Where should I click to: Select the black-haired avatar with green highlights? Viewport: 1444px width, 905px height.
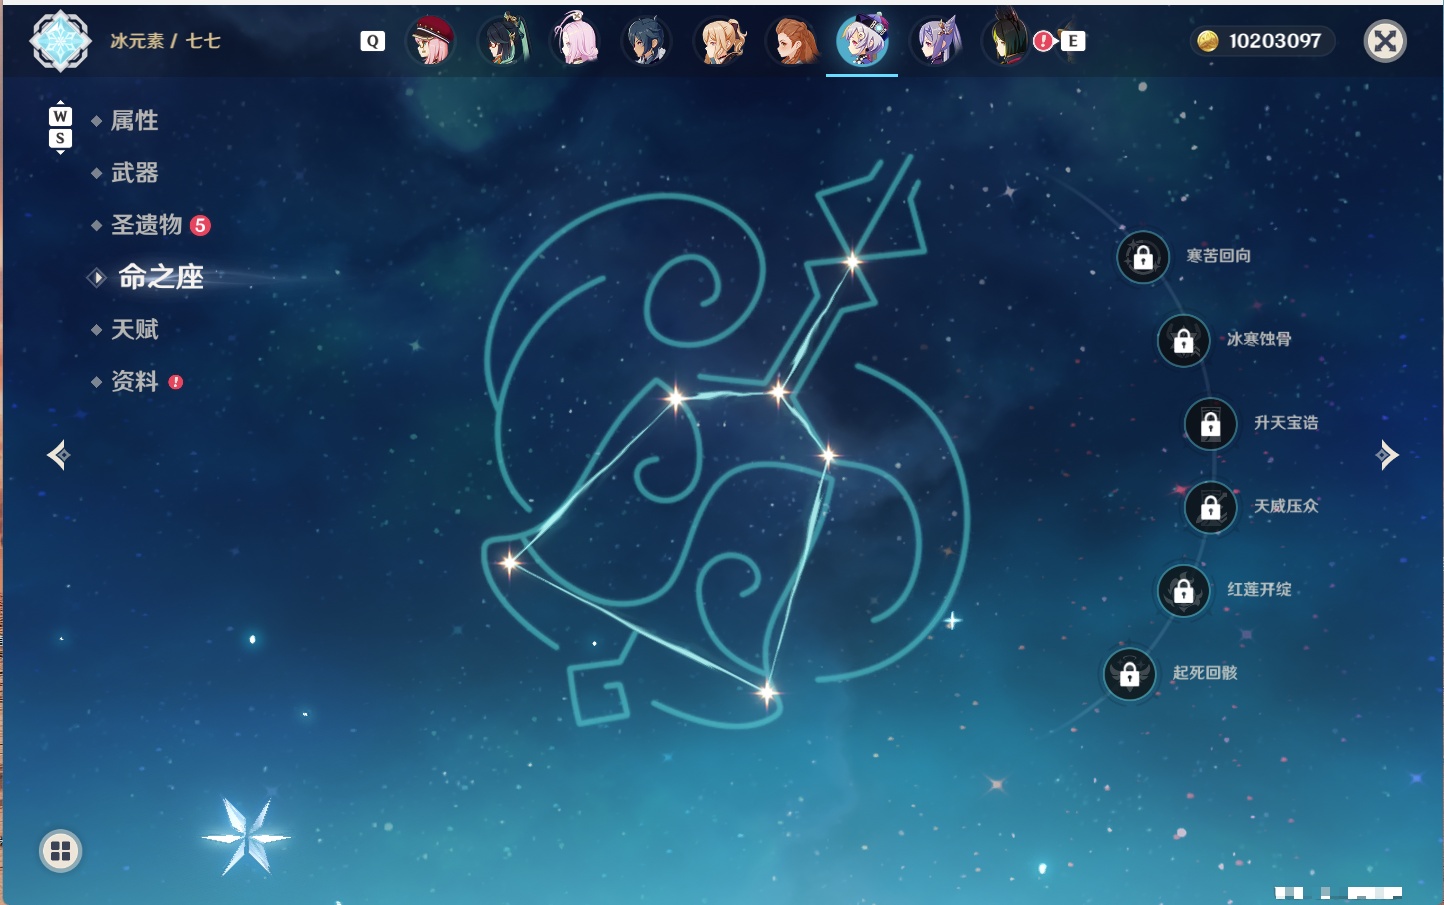(x=1006, y=41)
